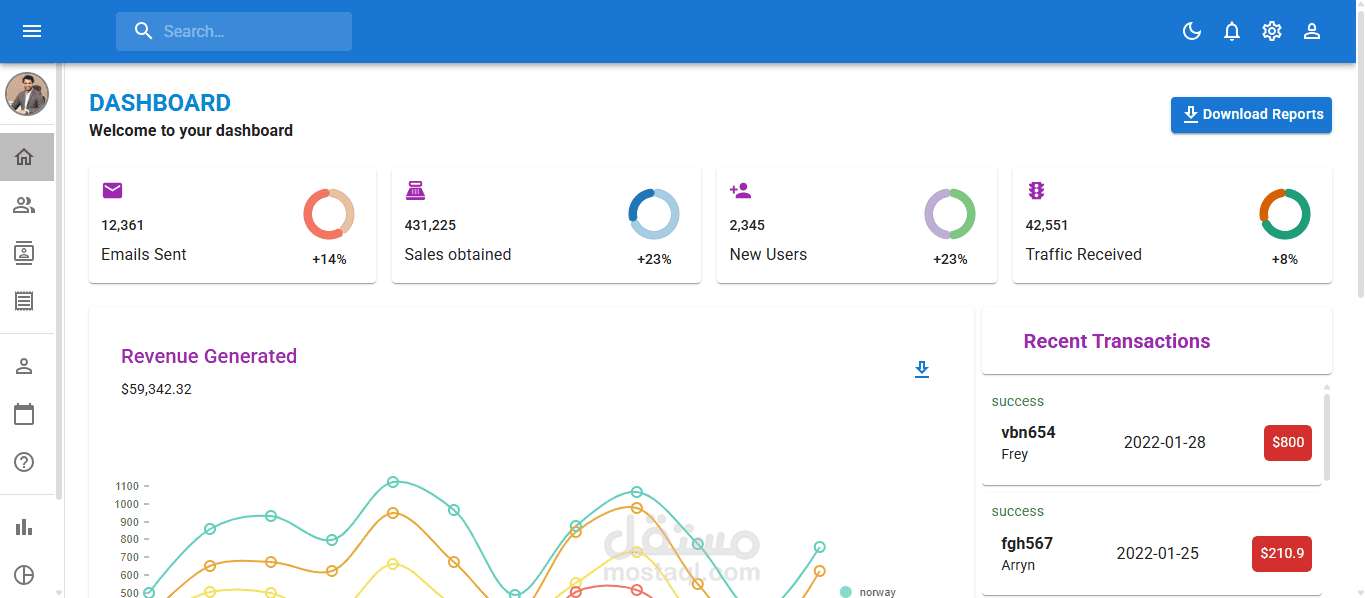Screen dimensions: 1365x598
Task: Click the 42,551 traffic count
Action: [1047, 225]
